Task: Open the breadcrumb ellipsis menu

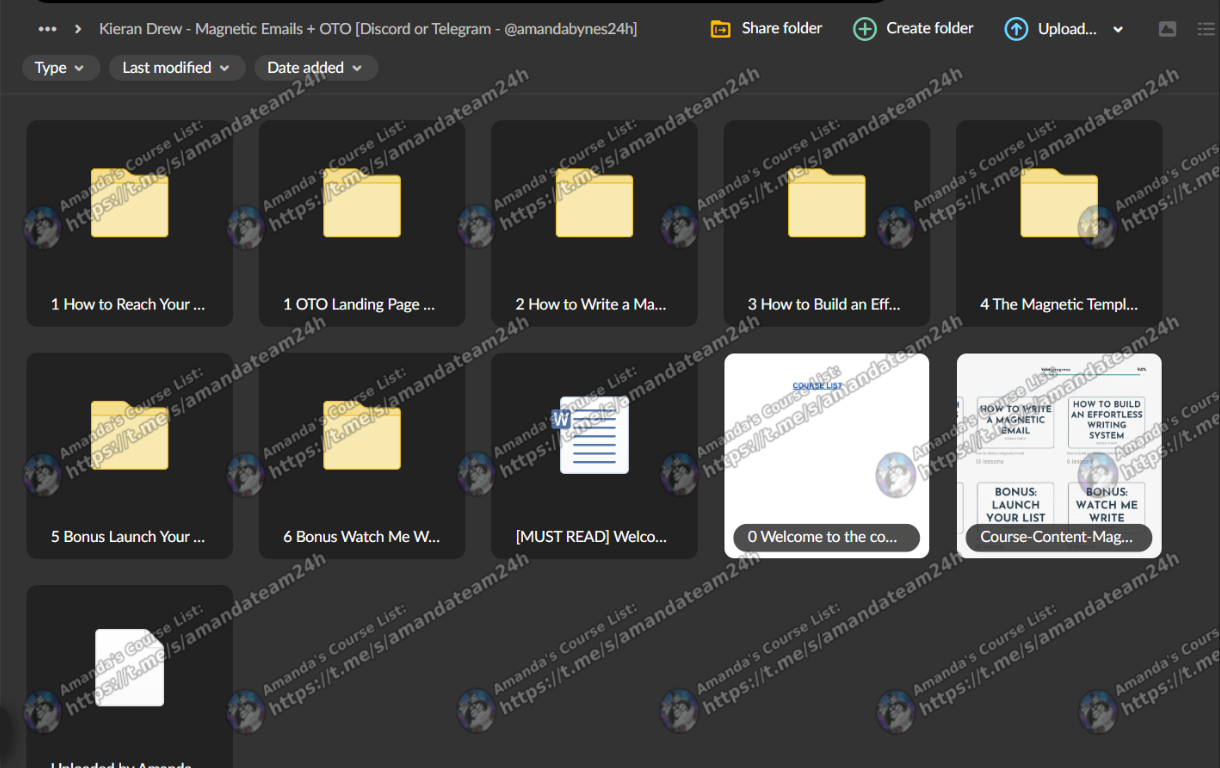Action: click(47, 29)
